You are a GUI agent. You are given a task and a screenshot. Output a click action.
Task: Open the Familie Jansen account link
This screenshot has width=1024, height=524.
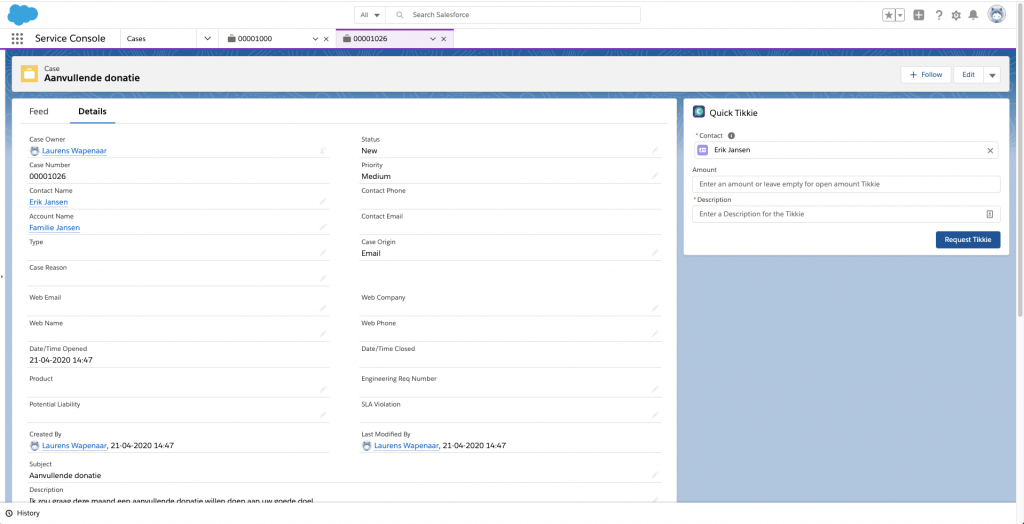[54, 228]
